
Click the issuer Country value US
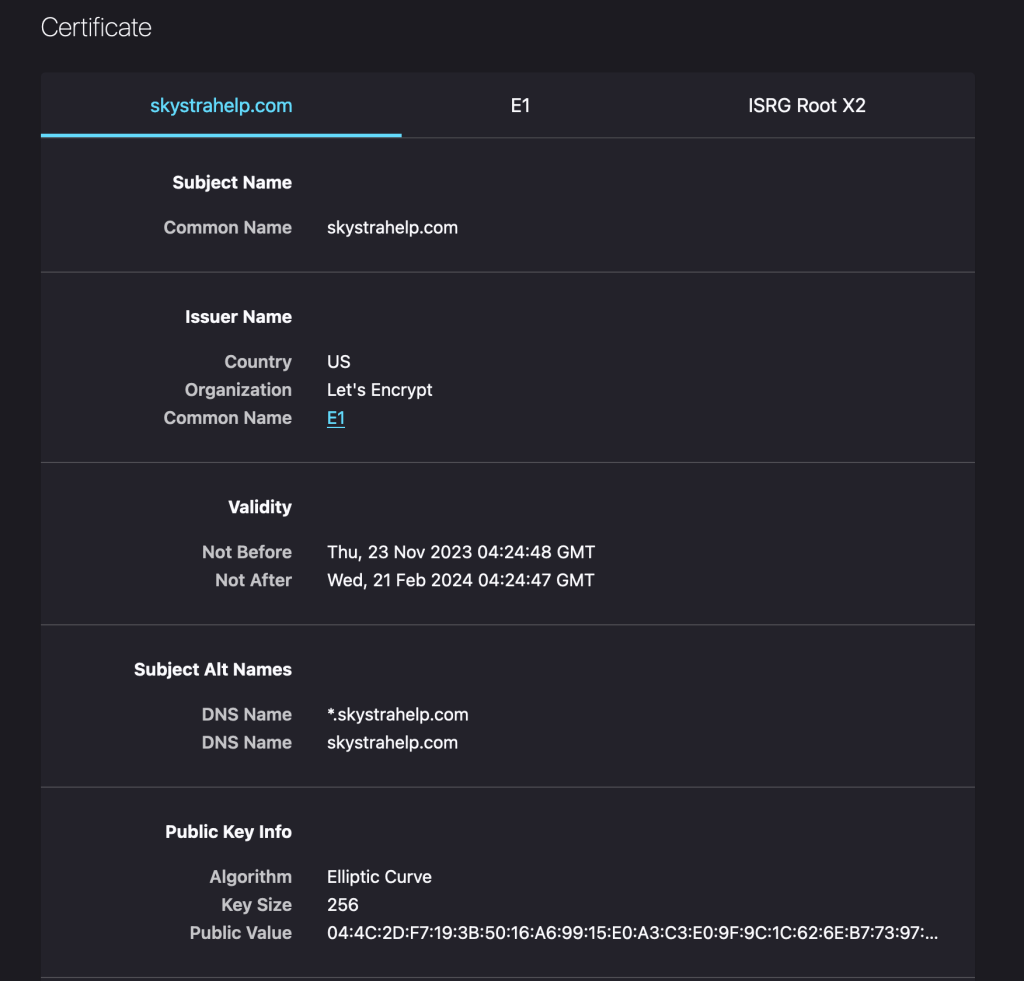pos(339,362)
